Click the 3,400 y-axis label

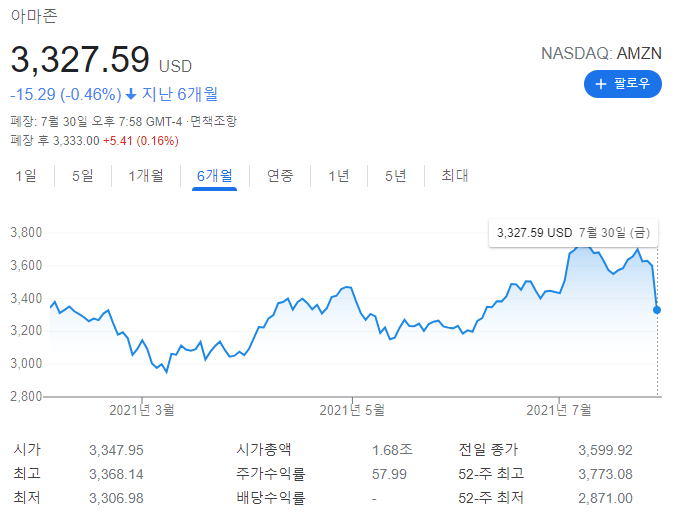[26, 298]
